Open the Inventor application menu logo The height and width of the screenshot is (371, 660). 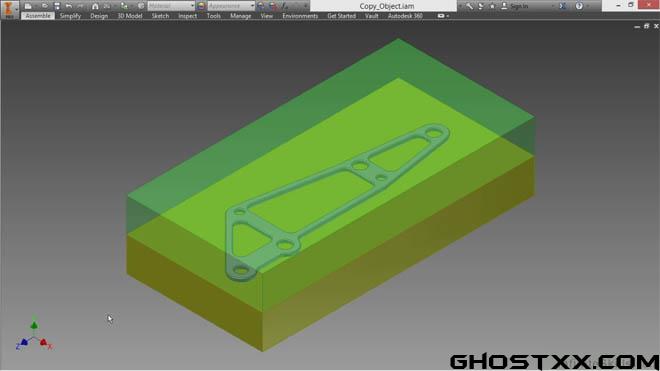pyautogui.click(x=8, y=8)
